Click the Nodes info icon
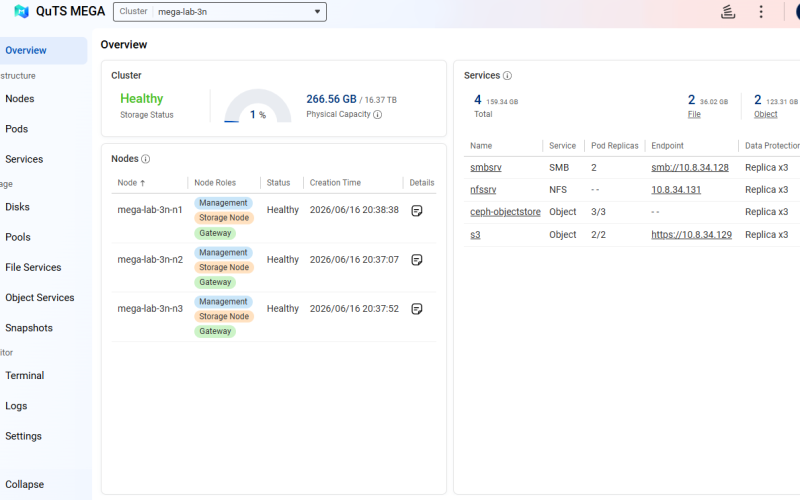 [145, 159]
